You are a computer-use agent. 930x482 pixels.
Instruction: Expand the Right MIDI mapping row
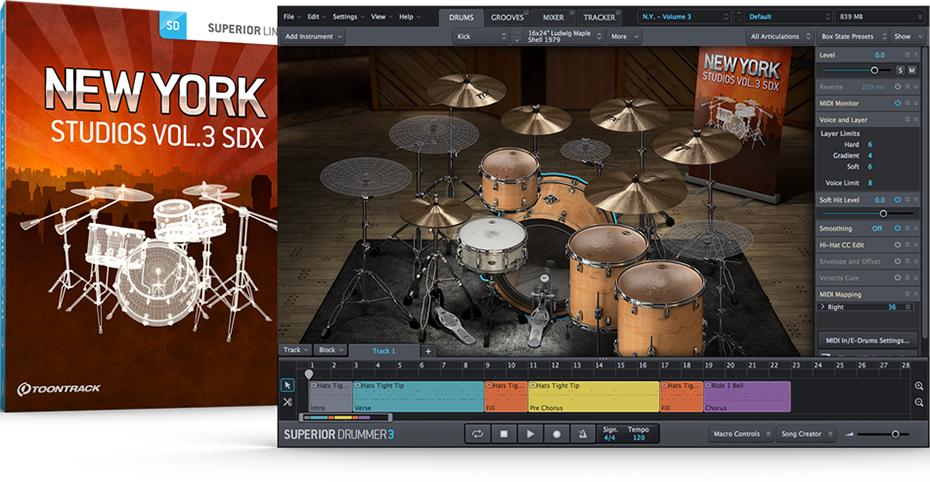click(821, 307)
